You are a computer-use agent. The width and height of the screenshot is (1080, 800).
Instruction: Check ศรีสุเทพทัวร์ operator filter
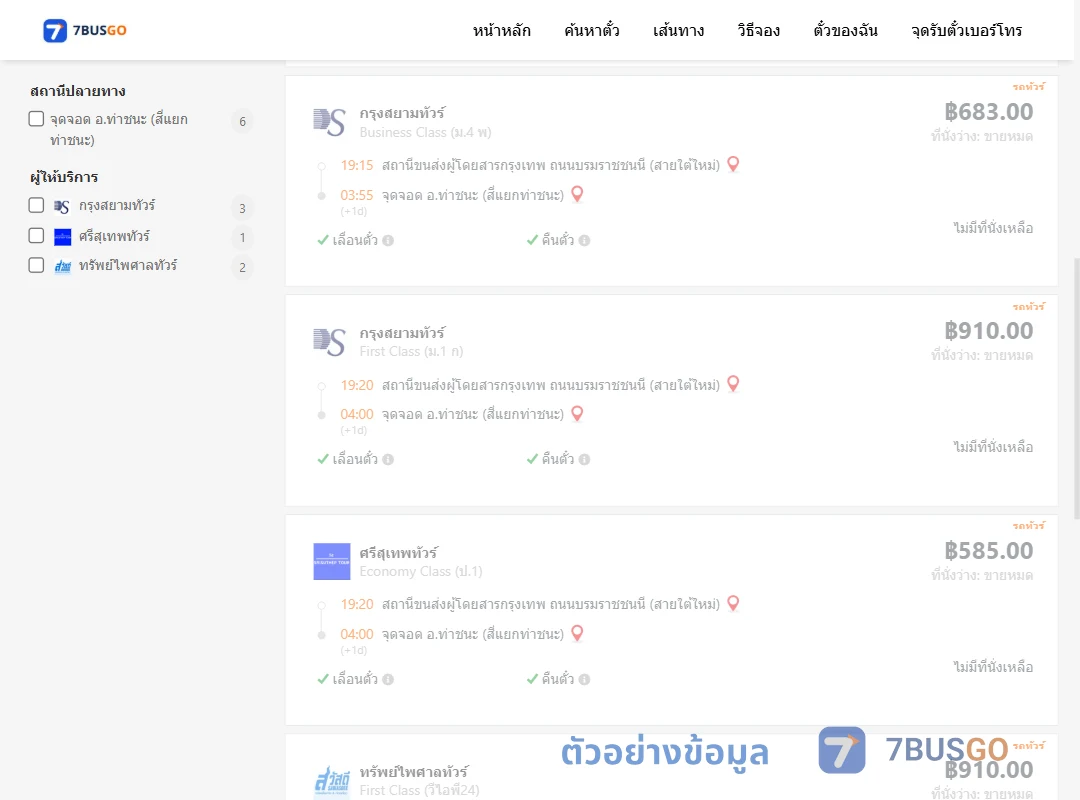[37, 236]
